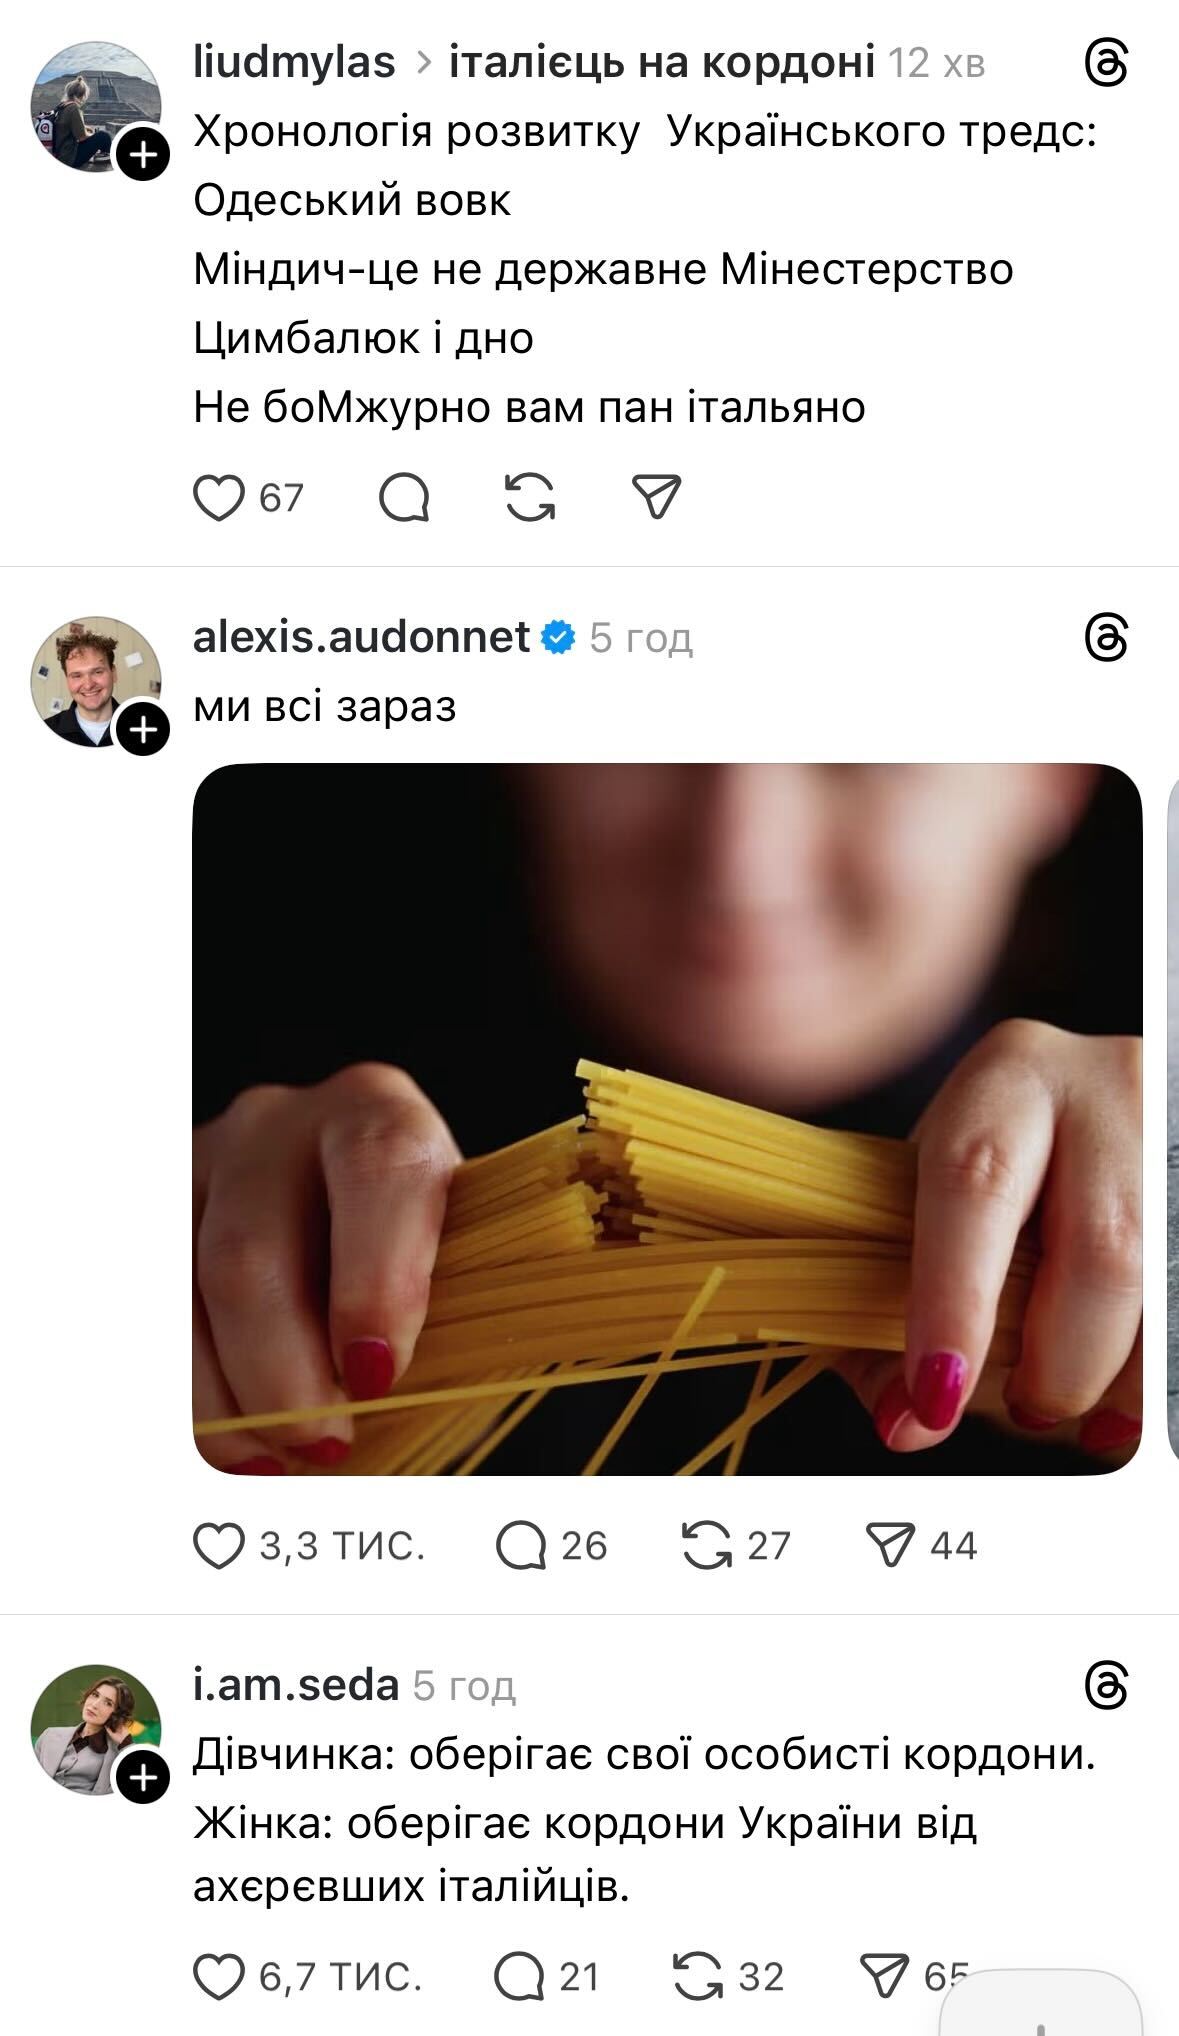Open i.am.seda profile username
The image size is (1179, 2036).
(x=296, y=1685)
